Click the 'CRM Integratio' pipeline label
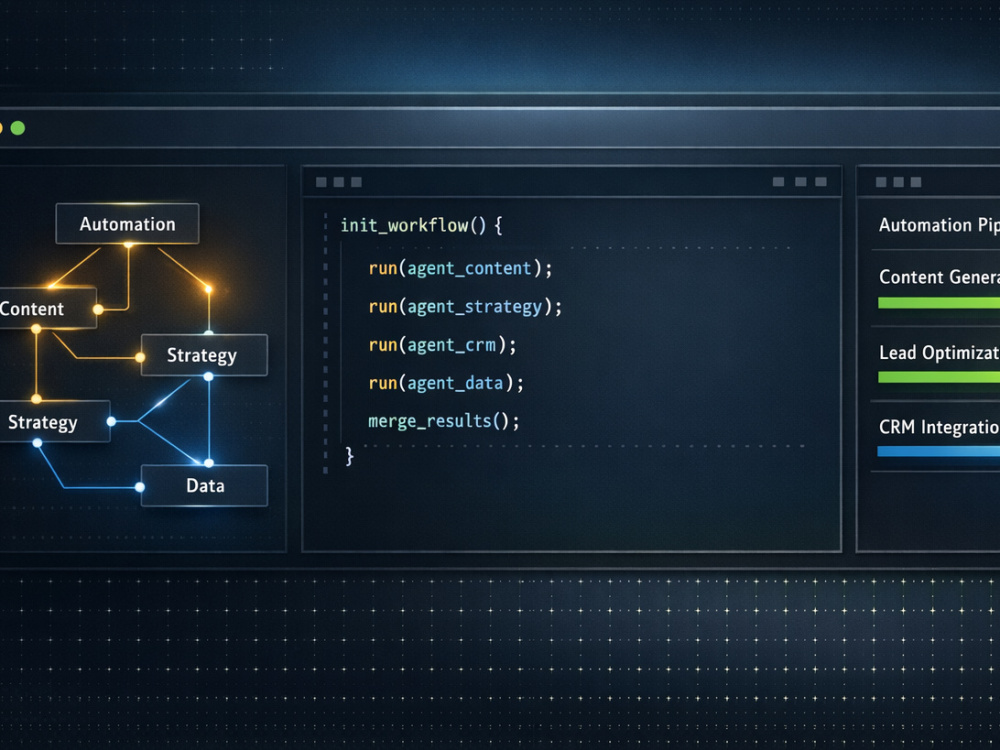This screenshot has height=750, width=1000. pyautogui.click(x=939, y=427)
